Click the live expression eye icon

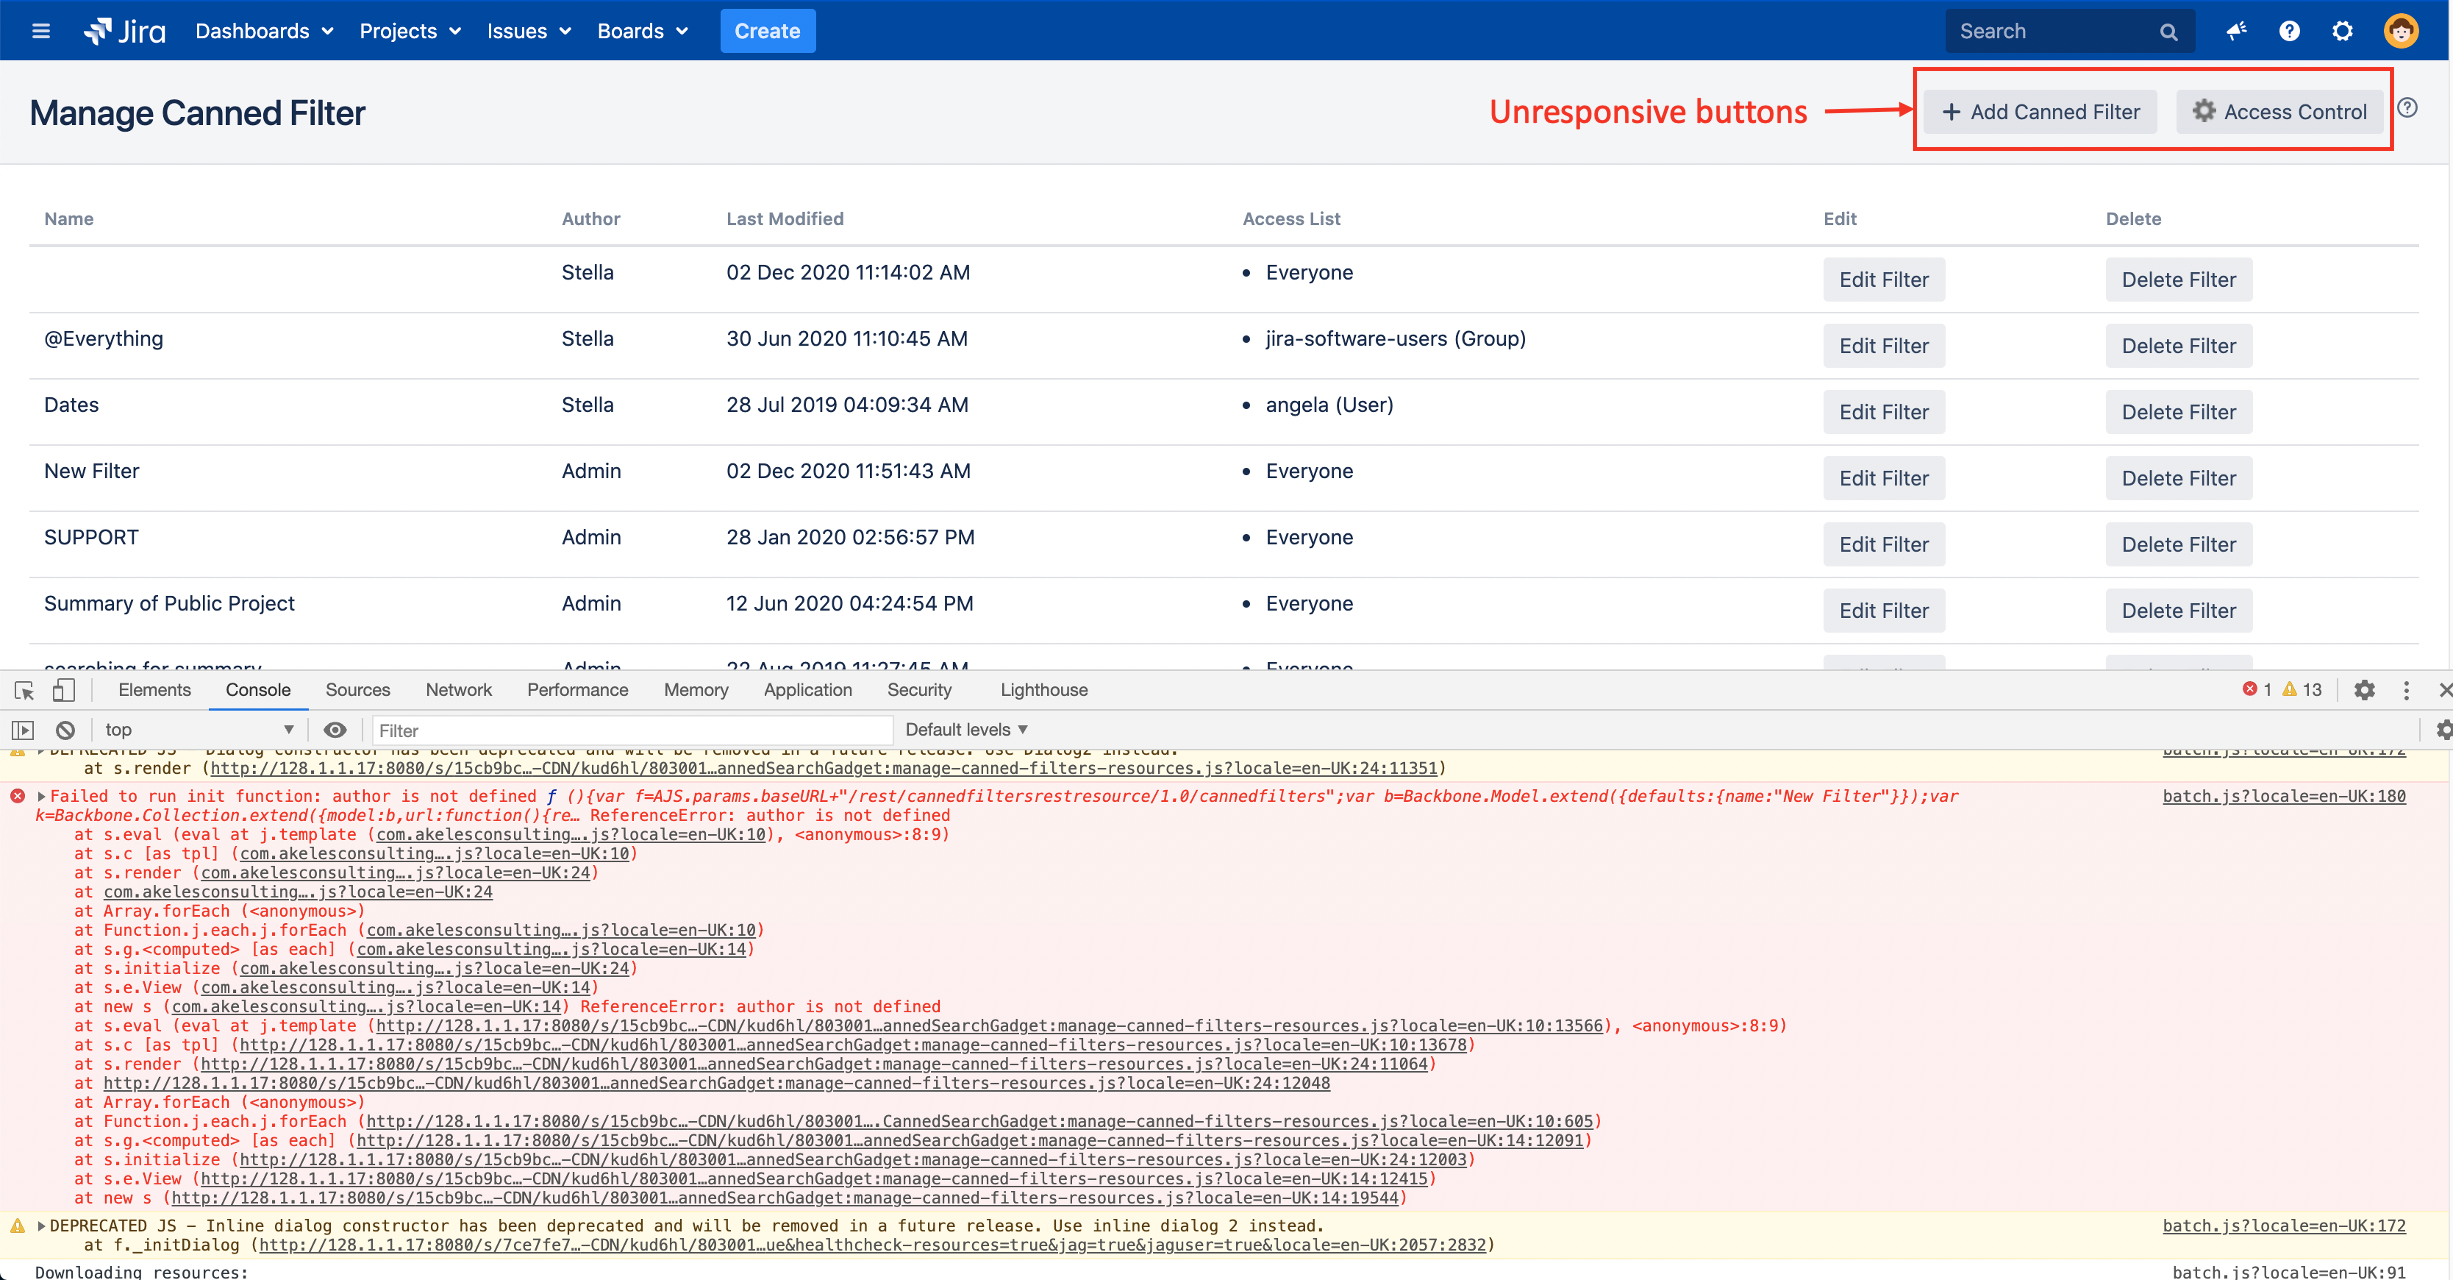click(335, 731)
